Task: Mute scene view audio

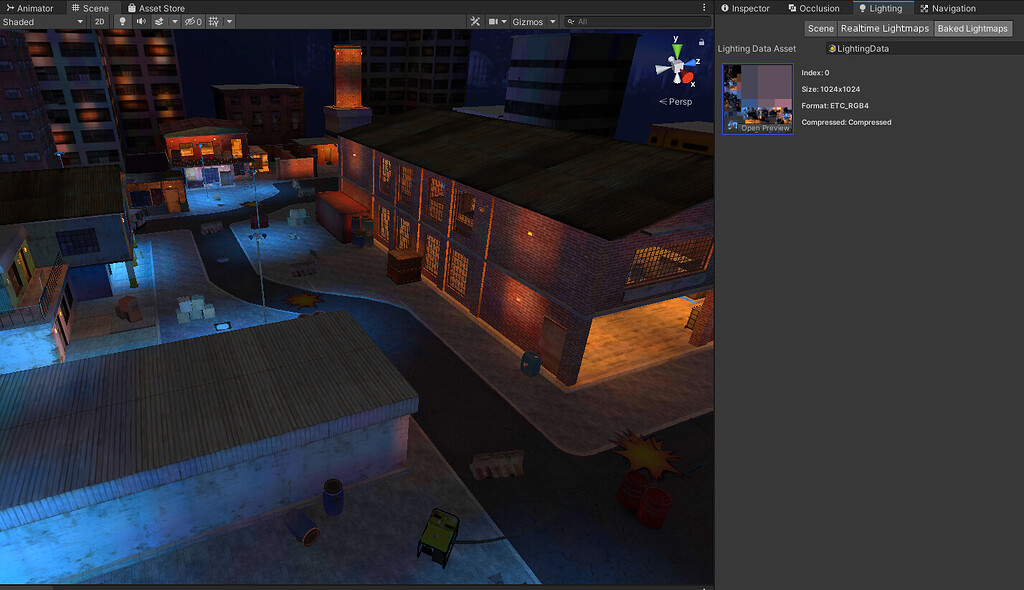Action: [139, 21]
